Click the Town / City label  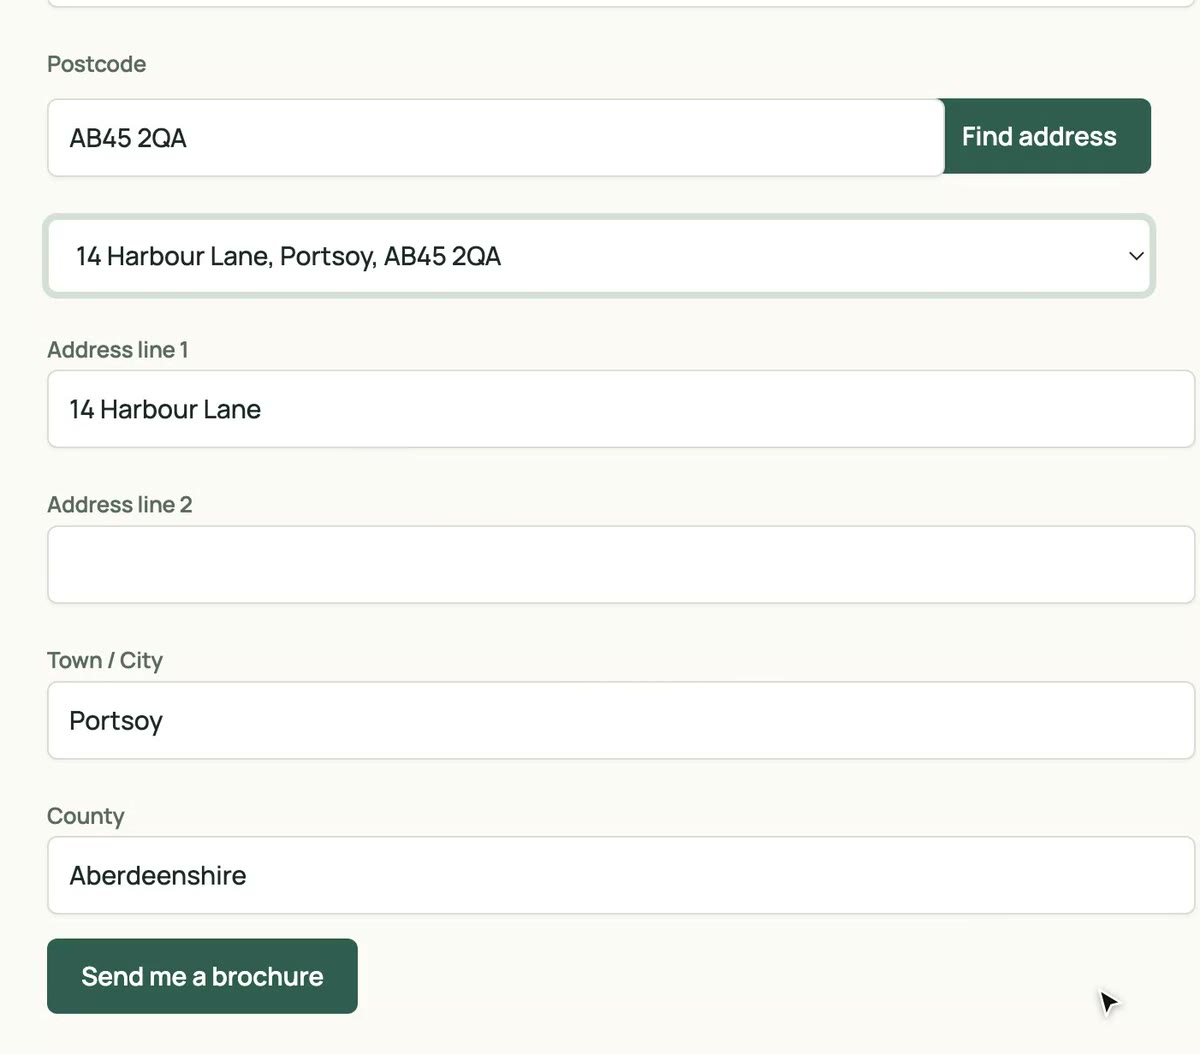click(105, 660)
